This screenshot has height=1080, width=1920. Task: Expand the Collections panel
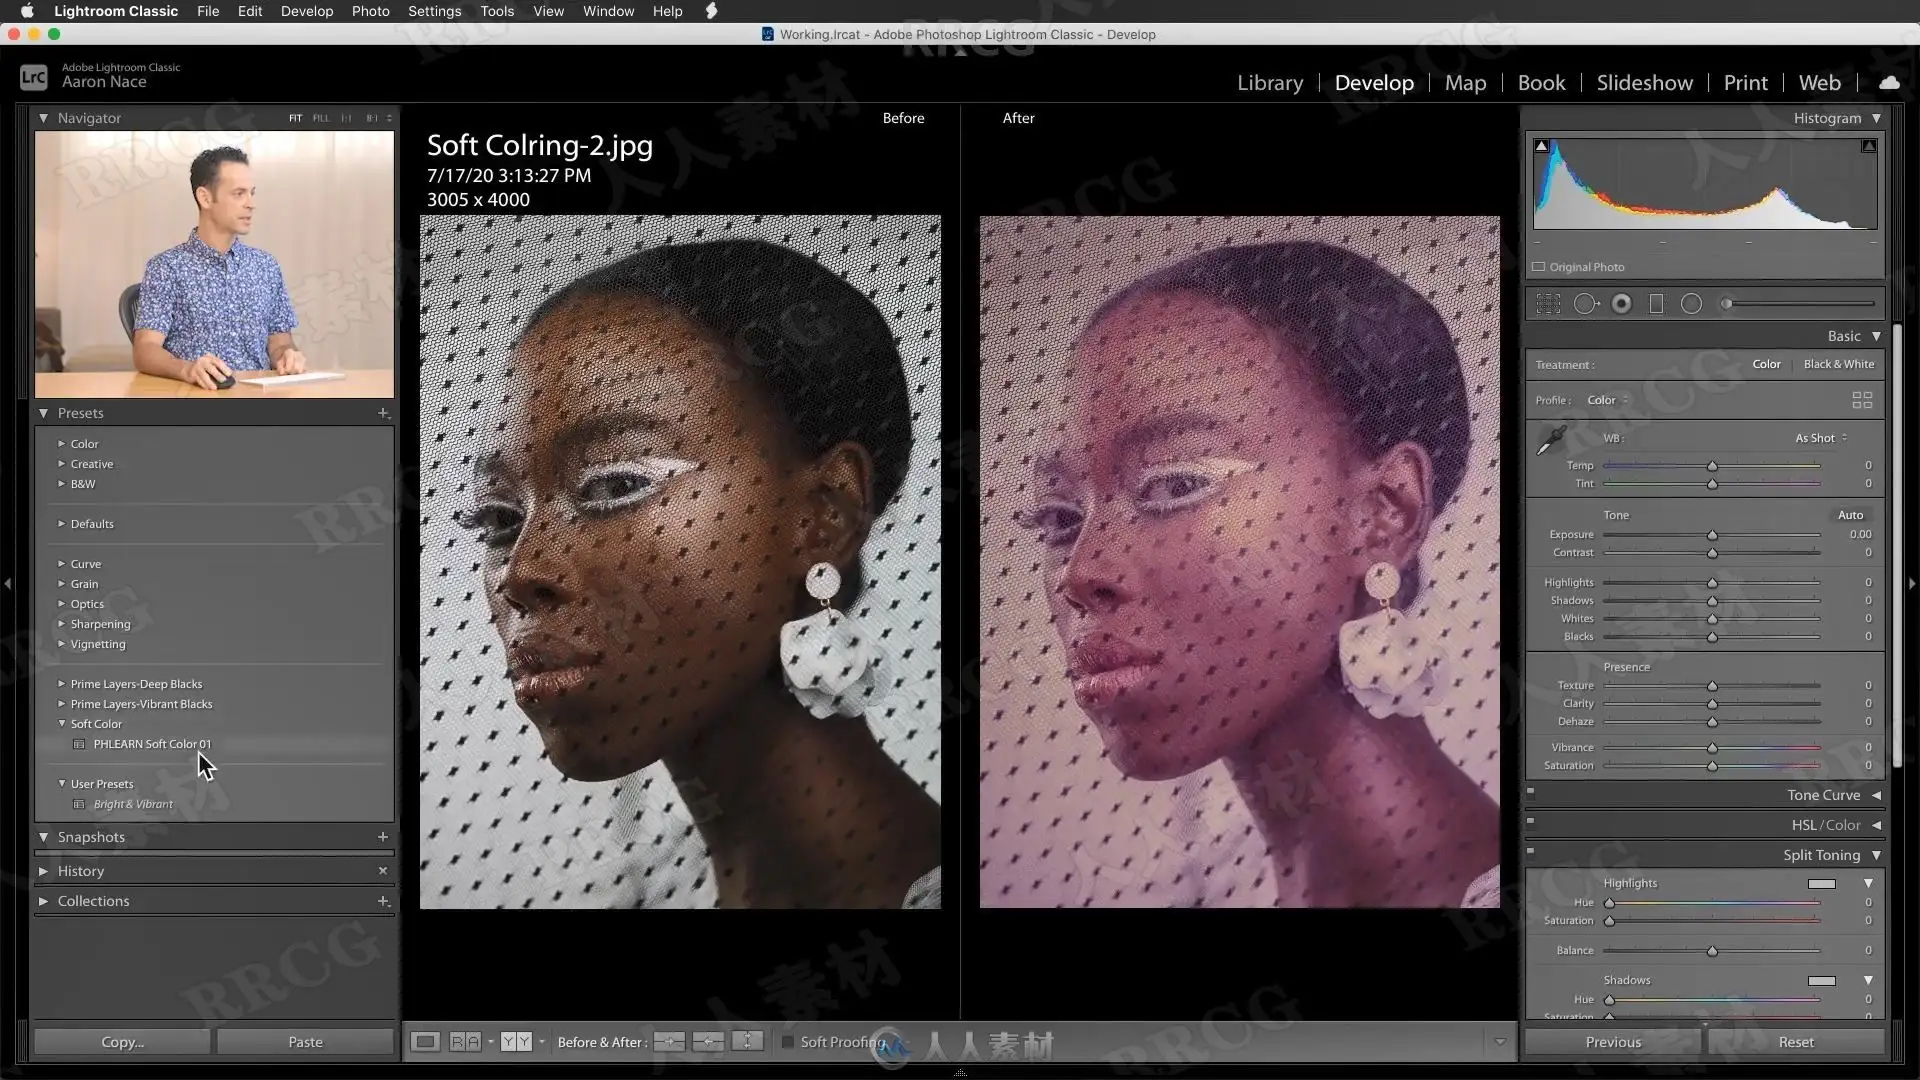43,901
